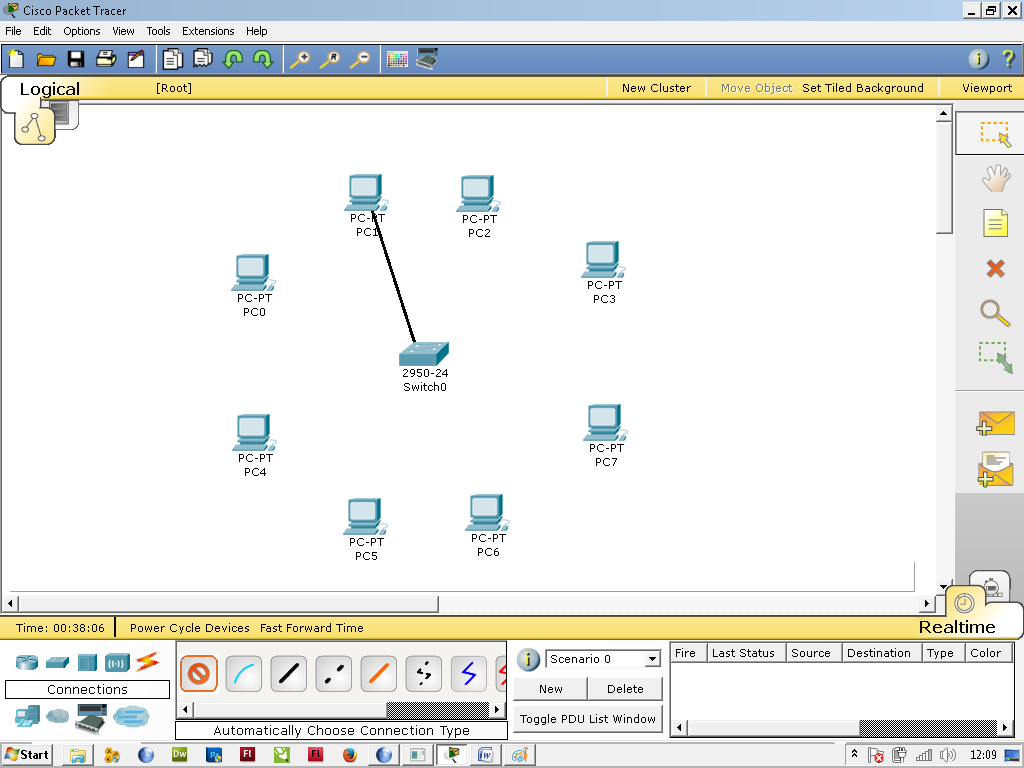The height and width of the screenshot is (768, 1024).
Task: Select the Add Complex PDU tool
Action: tap(995, 469)
